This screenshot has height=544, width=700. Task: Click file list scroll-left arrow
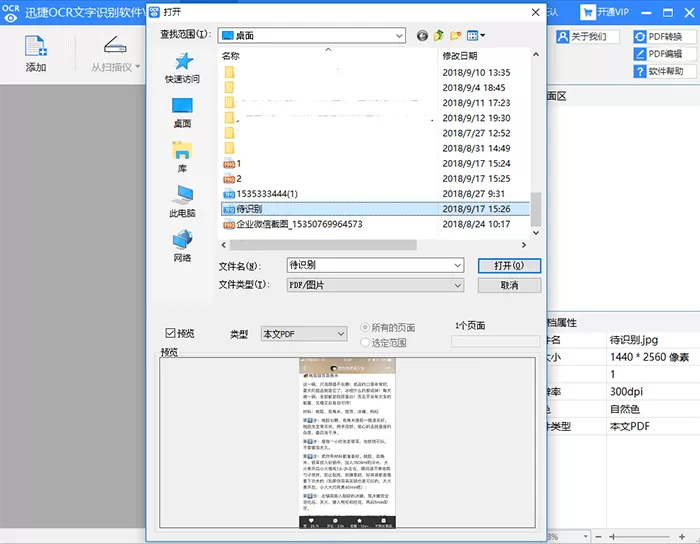point(224,245)
